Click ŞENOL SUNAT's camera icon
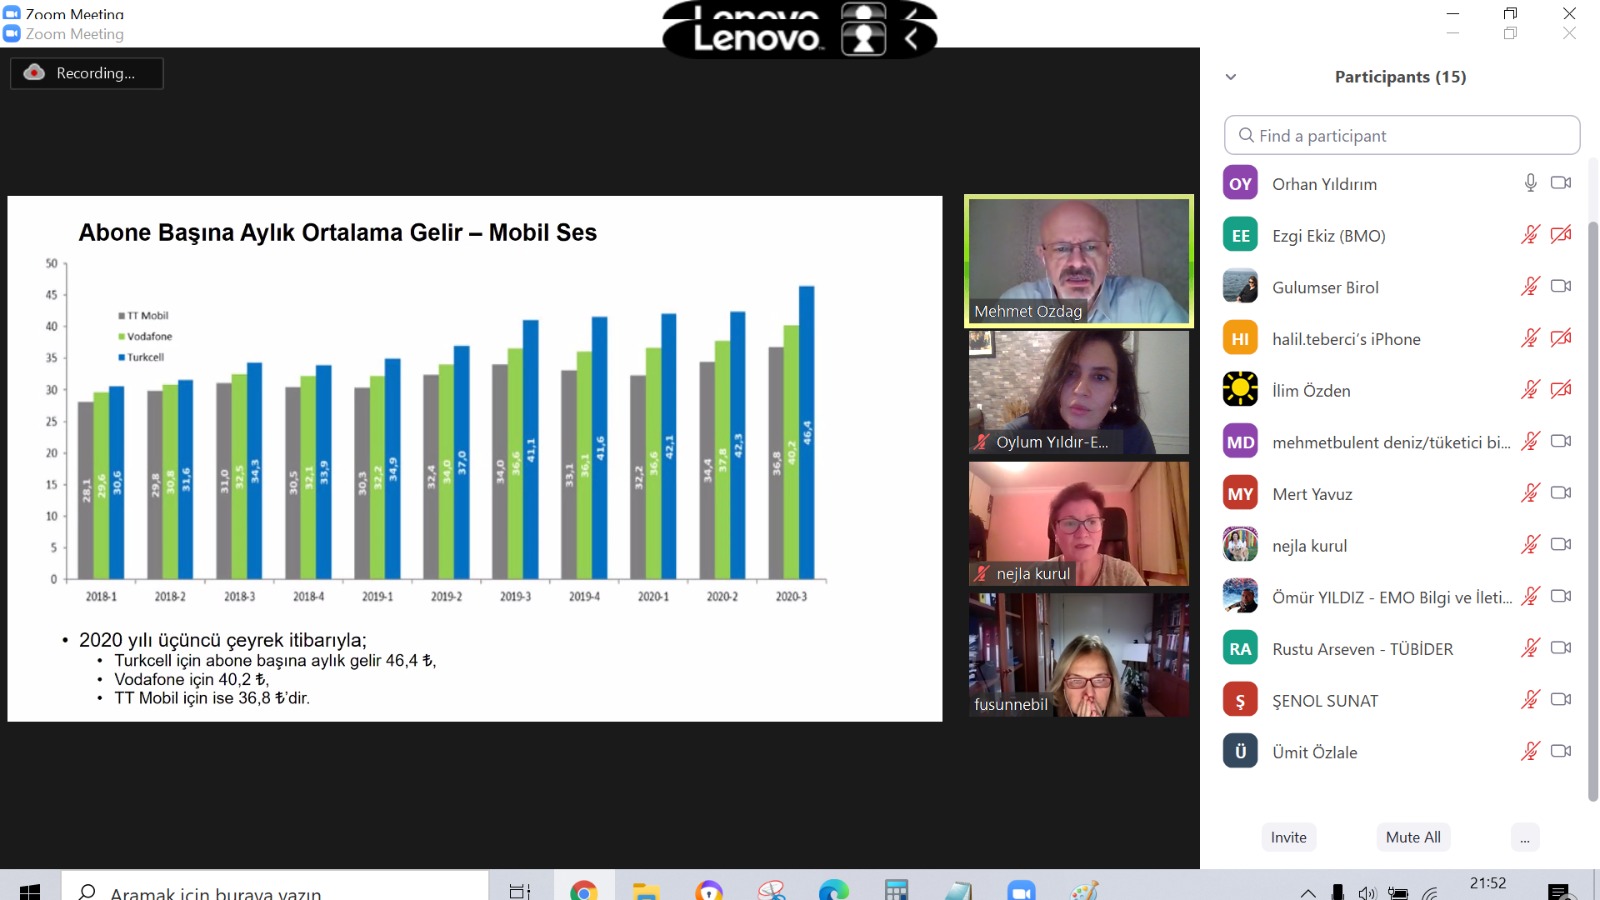The width and height of the screenshot is (1600, 900). (x=1561, y=700)
